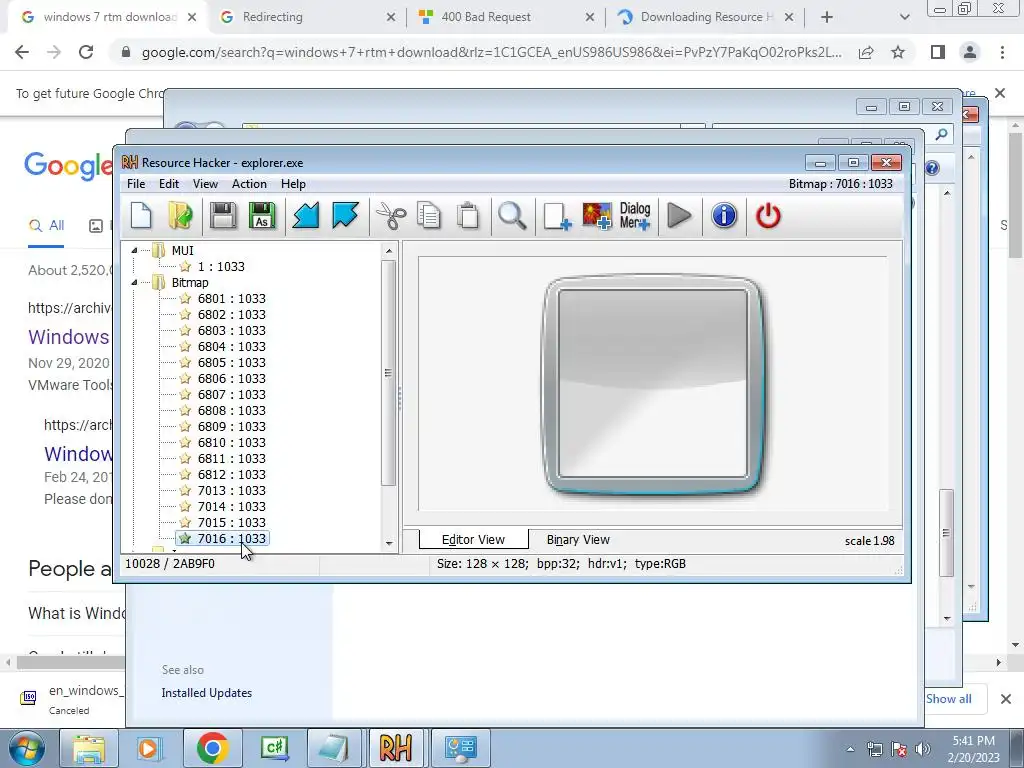Click the Chrome icon in the taskbar

point(212,748)
